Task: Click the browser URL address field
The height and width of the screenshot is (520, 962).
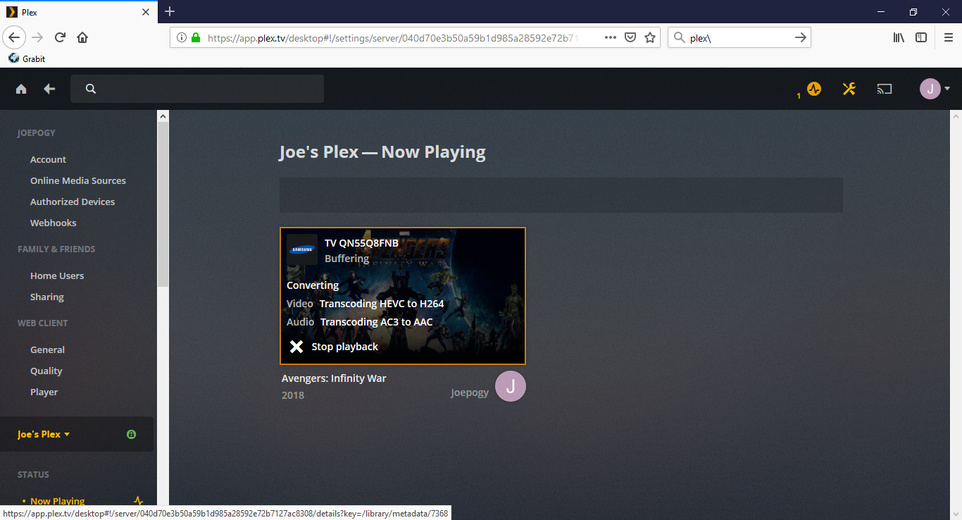Action: 393,37
